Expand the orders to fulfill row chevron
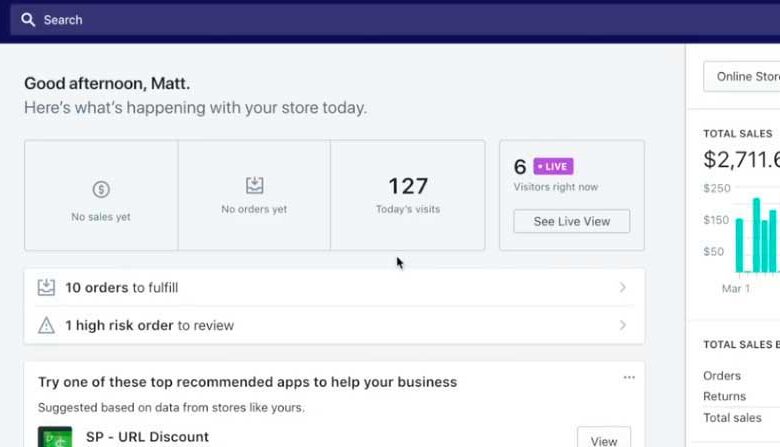 (x=622, y=288)
